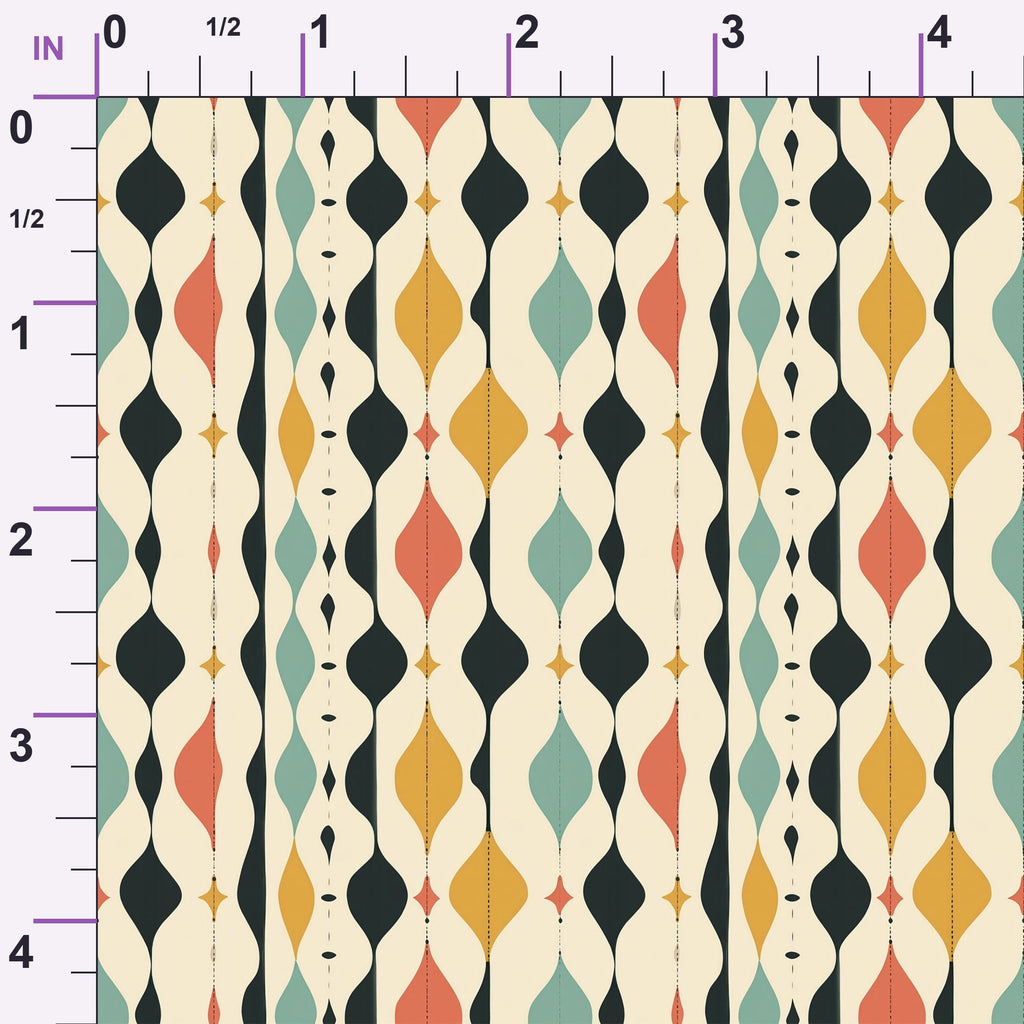Click the 1/2 label on vertical ruler
The height and width of the screenshot is (1024, 1024).
[x=27, y=219]
